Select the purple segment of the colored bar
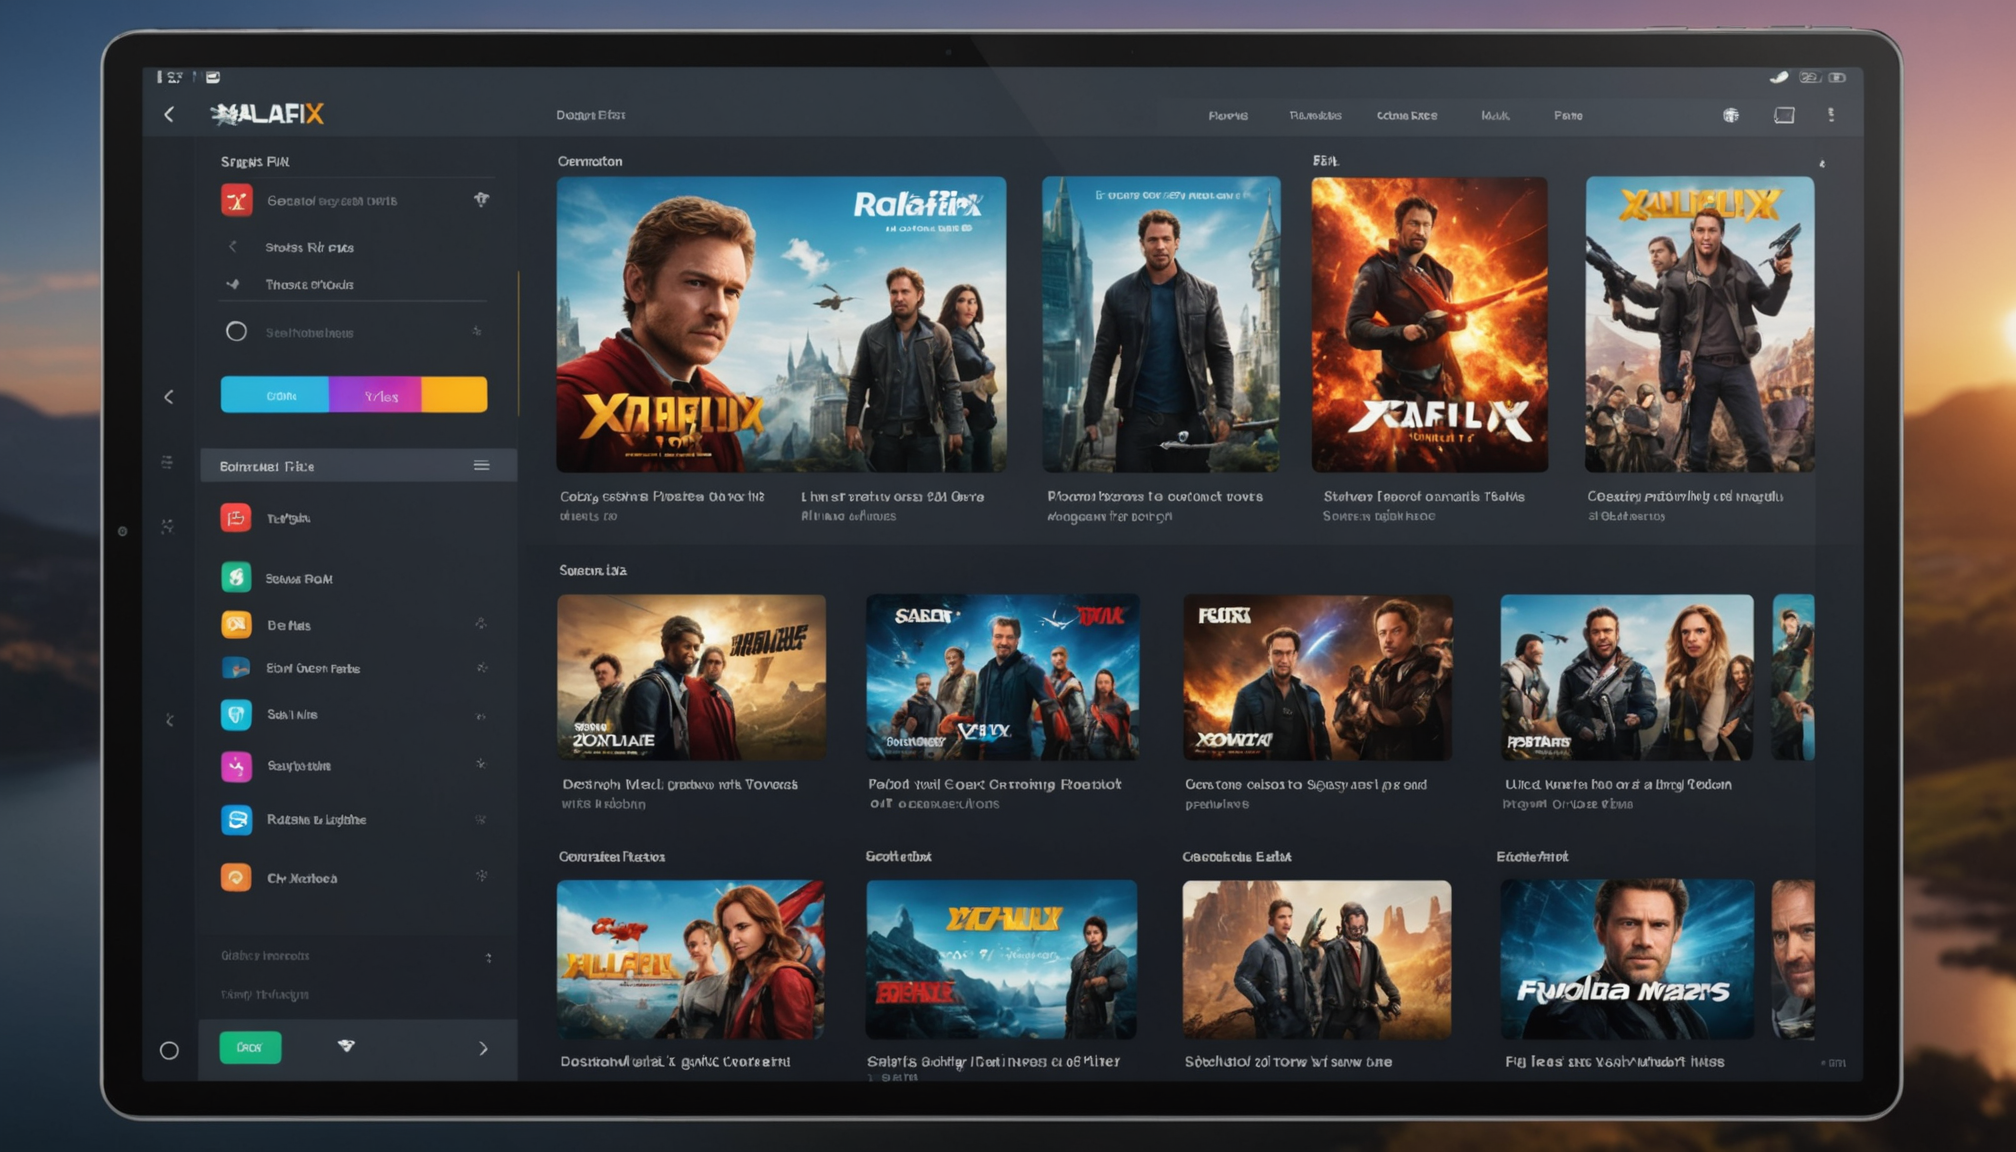 376,395
